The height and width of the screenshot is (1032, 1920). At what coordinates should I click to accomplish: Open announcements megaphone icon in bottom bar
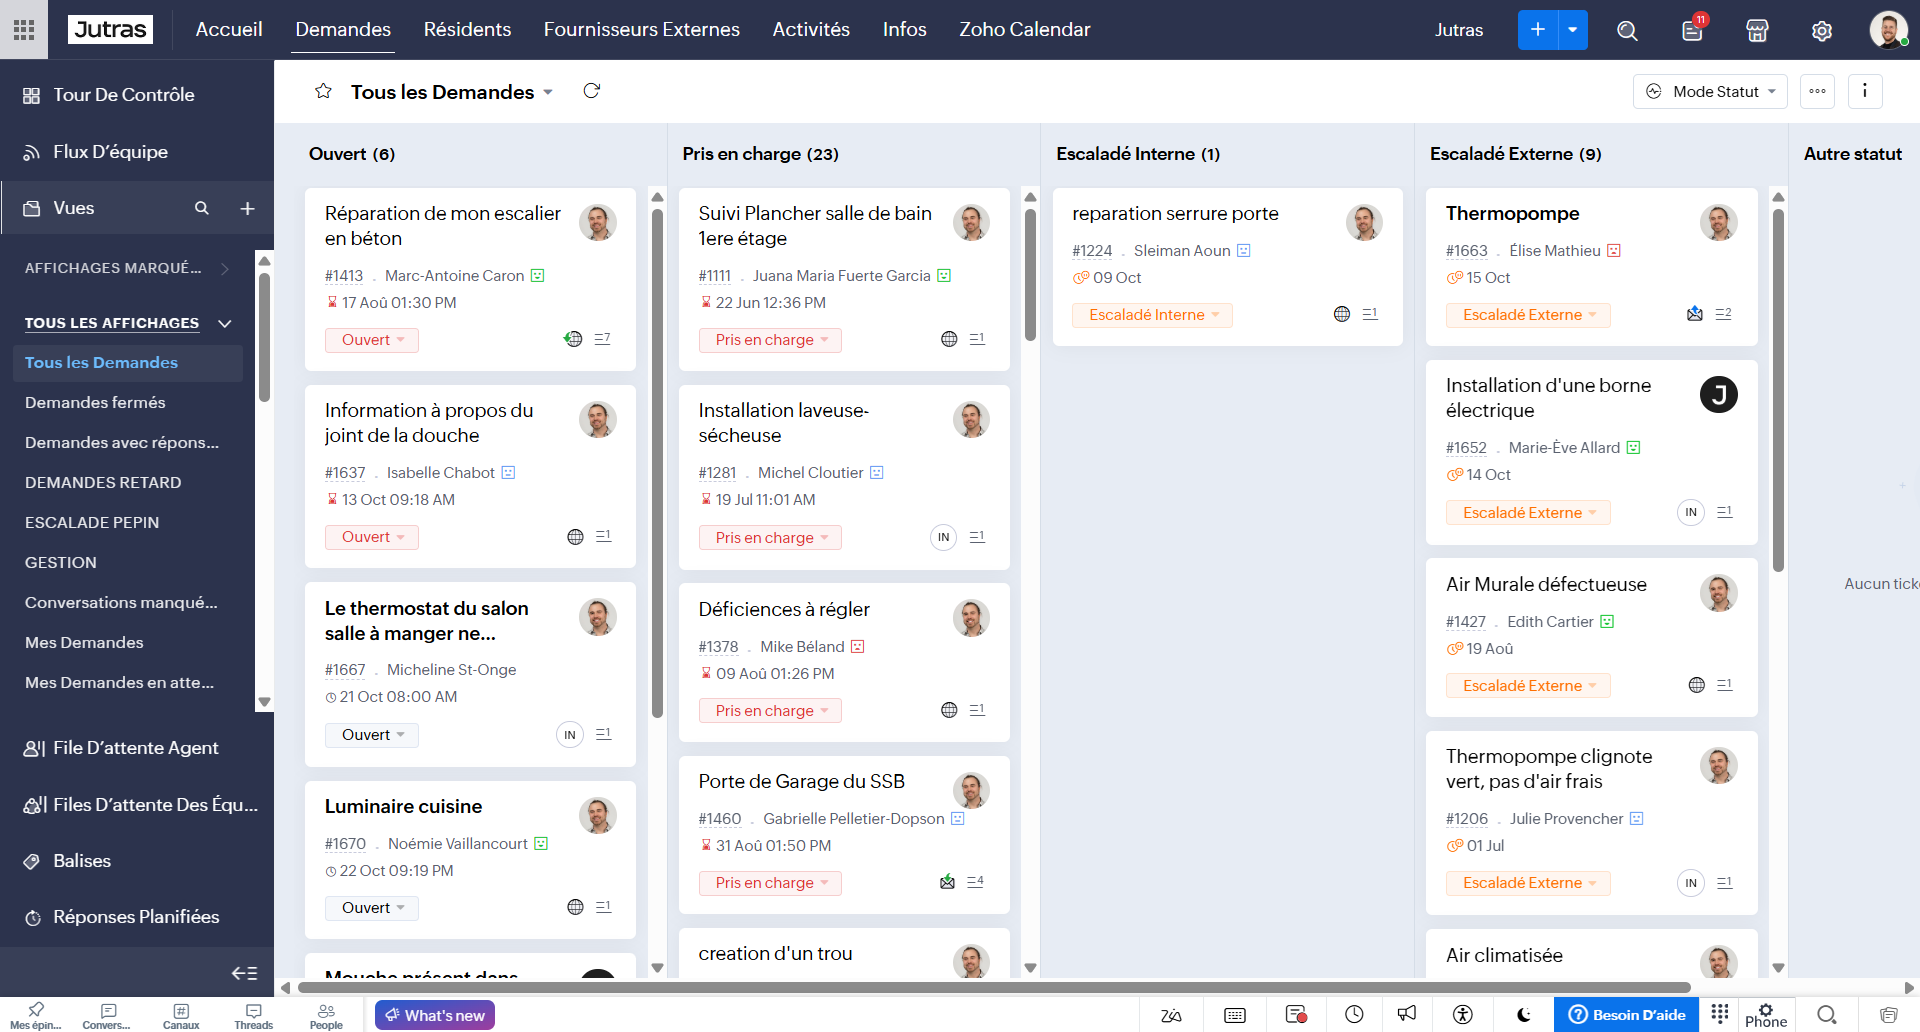[1407, 1015]
